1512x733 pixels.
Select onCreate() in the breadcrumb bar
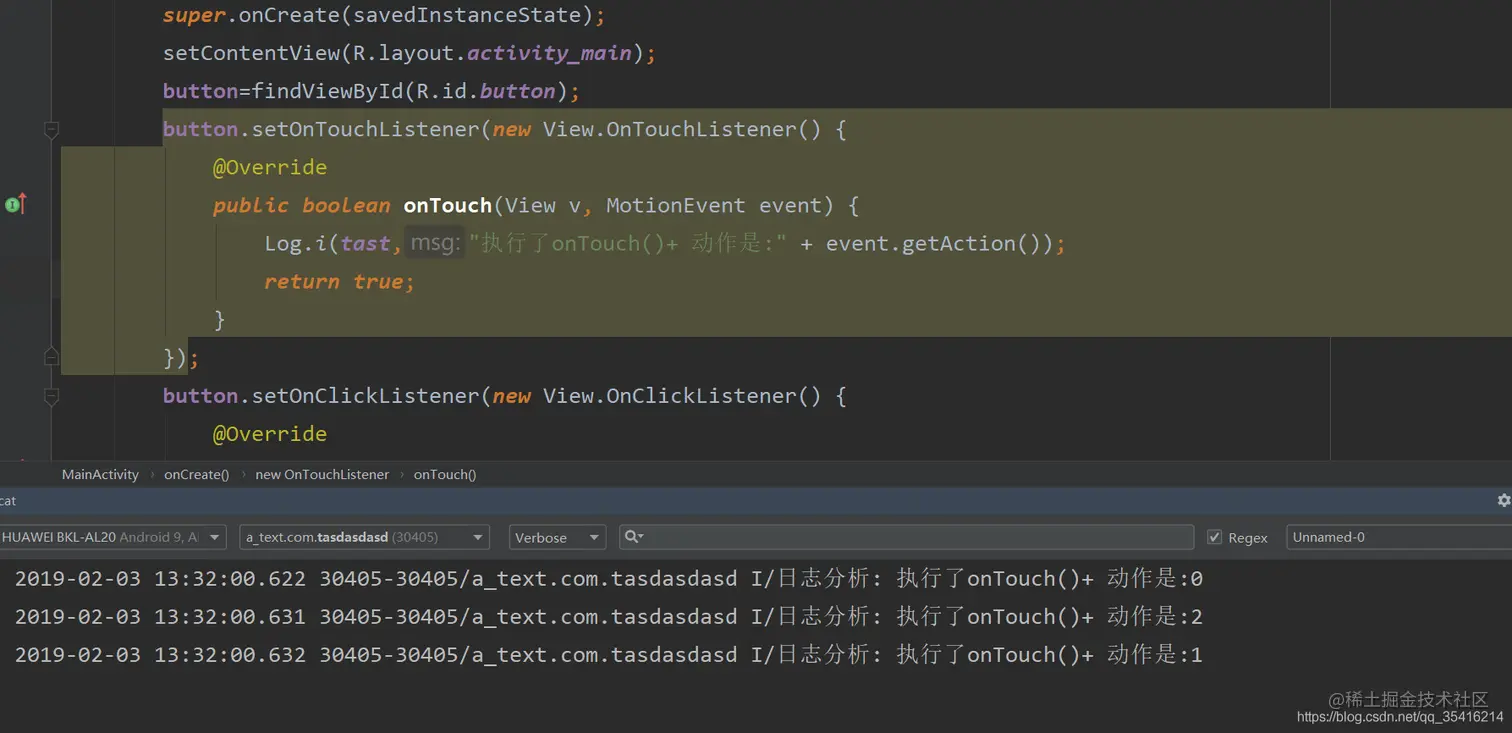pyautogui.click(x=196, y=474)
